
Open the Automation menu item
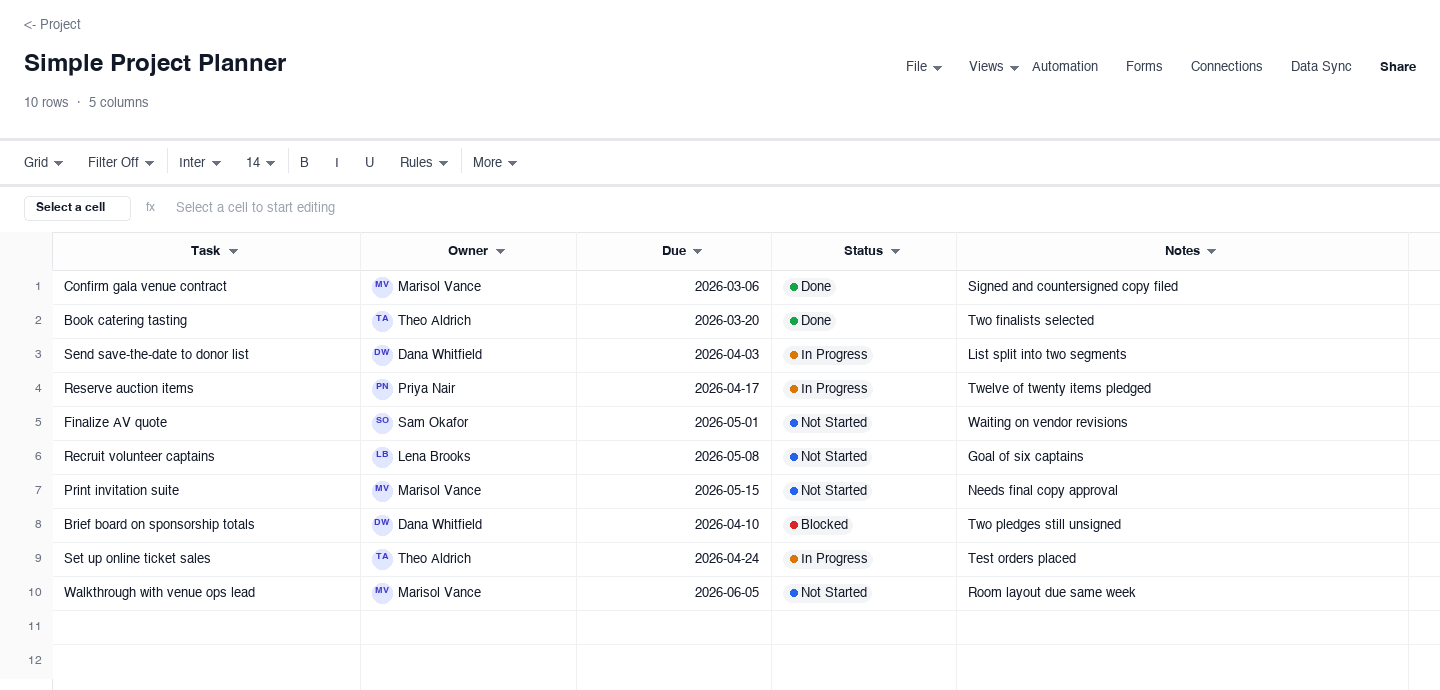tap(1065, 67)
